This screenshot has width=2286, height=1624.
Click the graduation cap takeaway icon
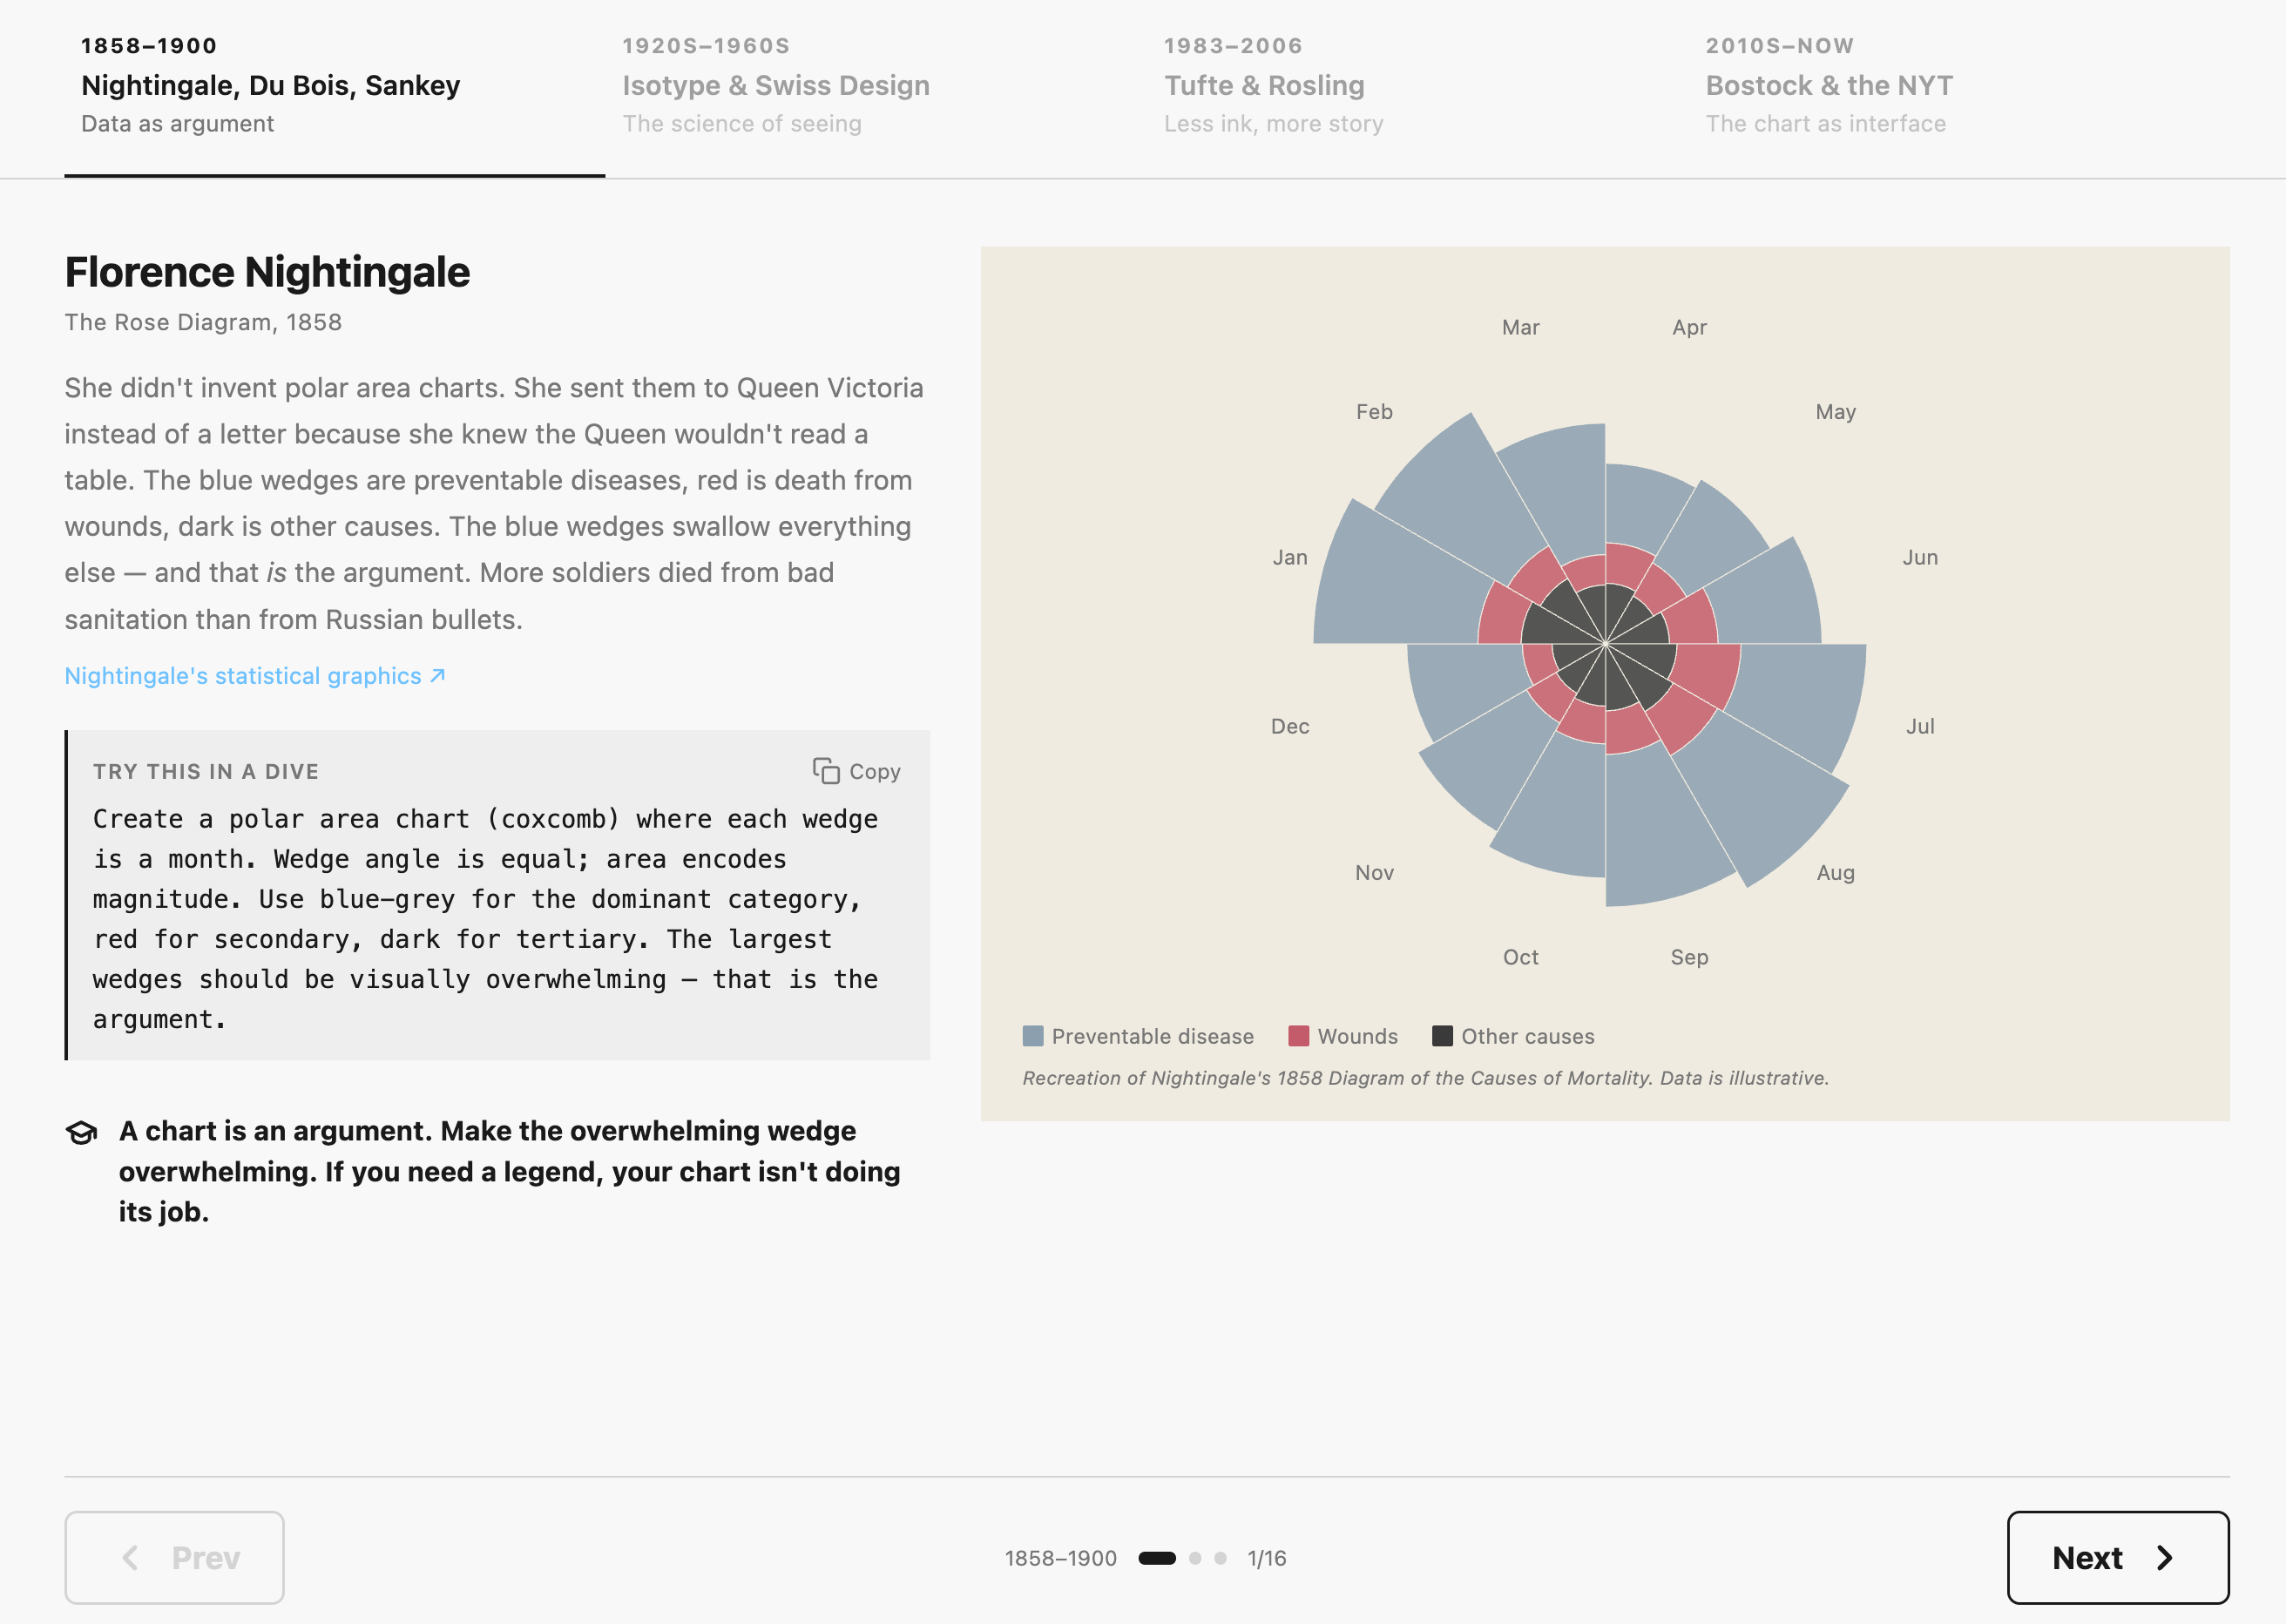click(82, 1132)
